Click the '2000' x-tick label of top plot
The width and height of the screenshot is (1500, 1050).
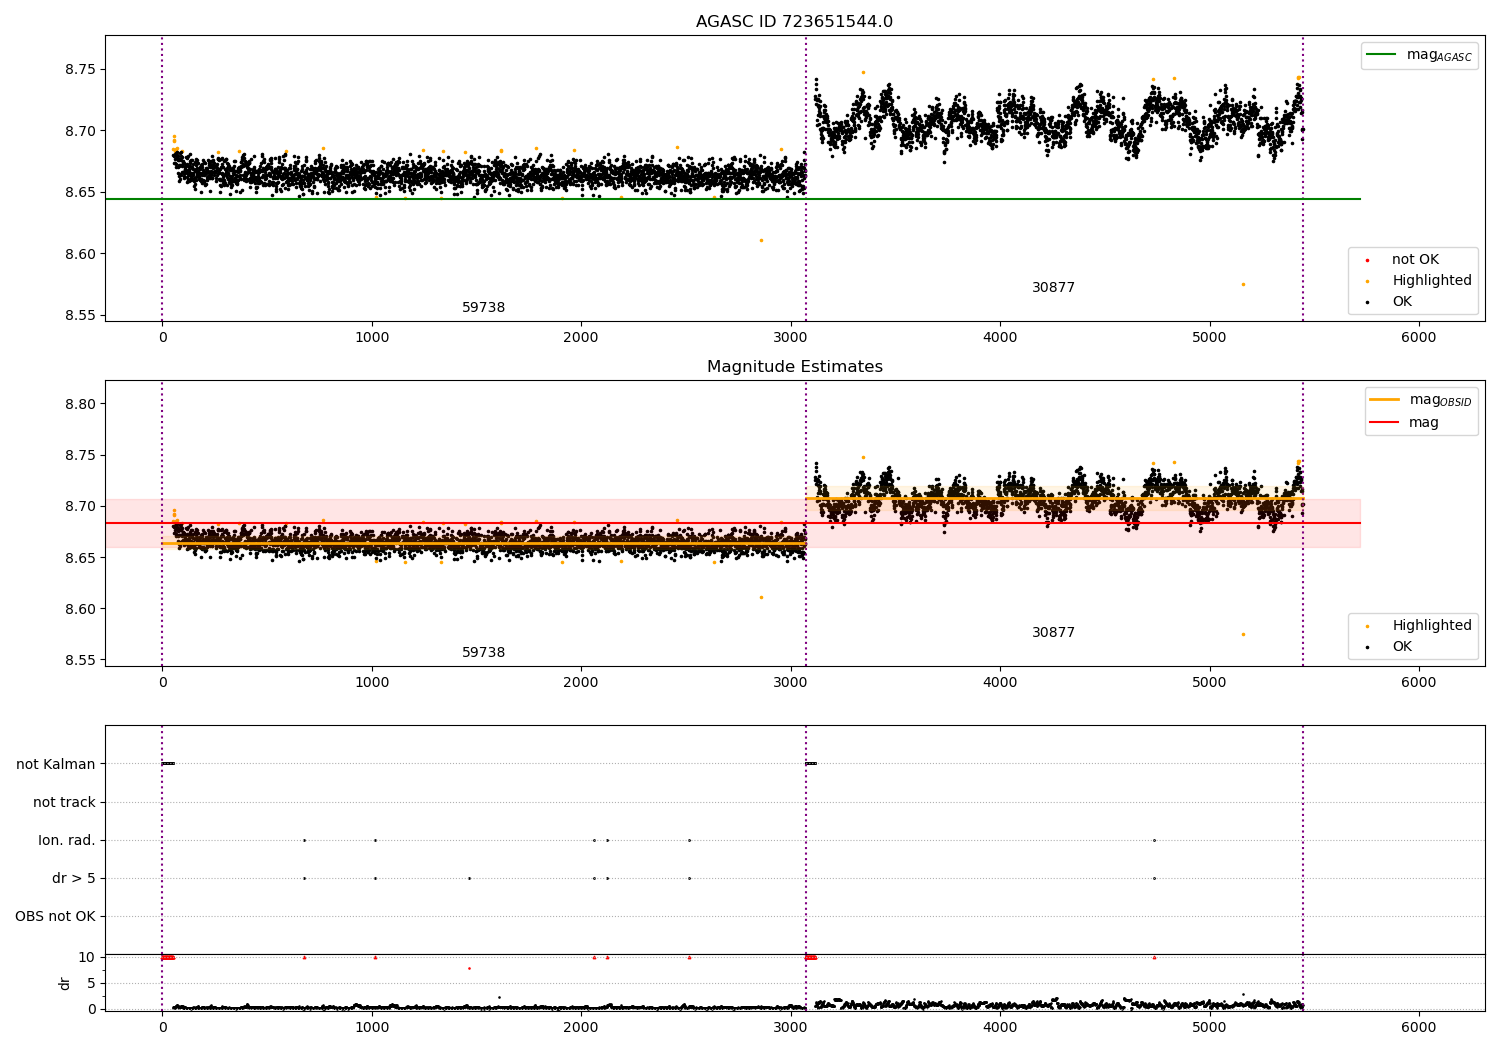click(581, 338)
